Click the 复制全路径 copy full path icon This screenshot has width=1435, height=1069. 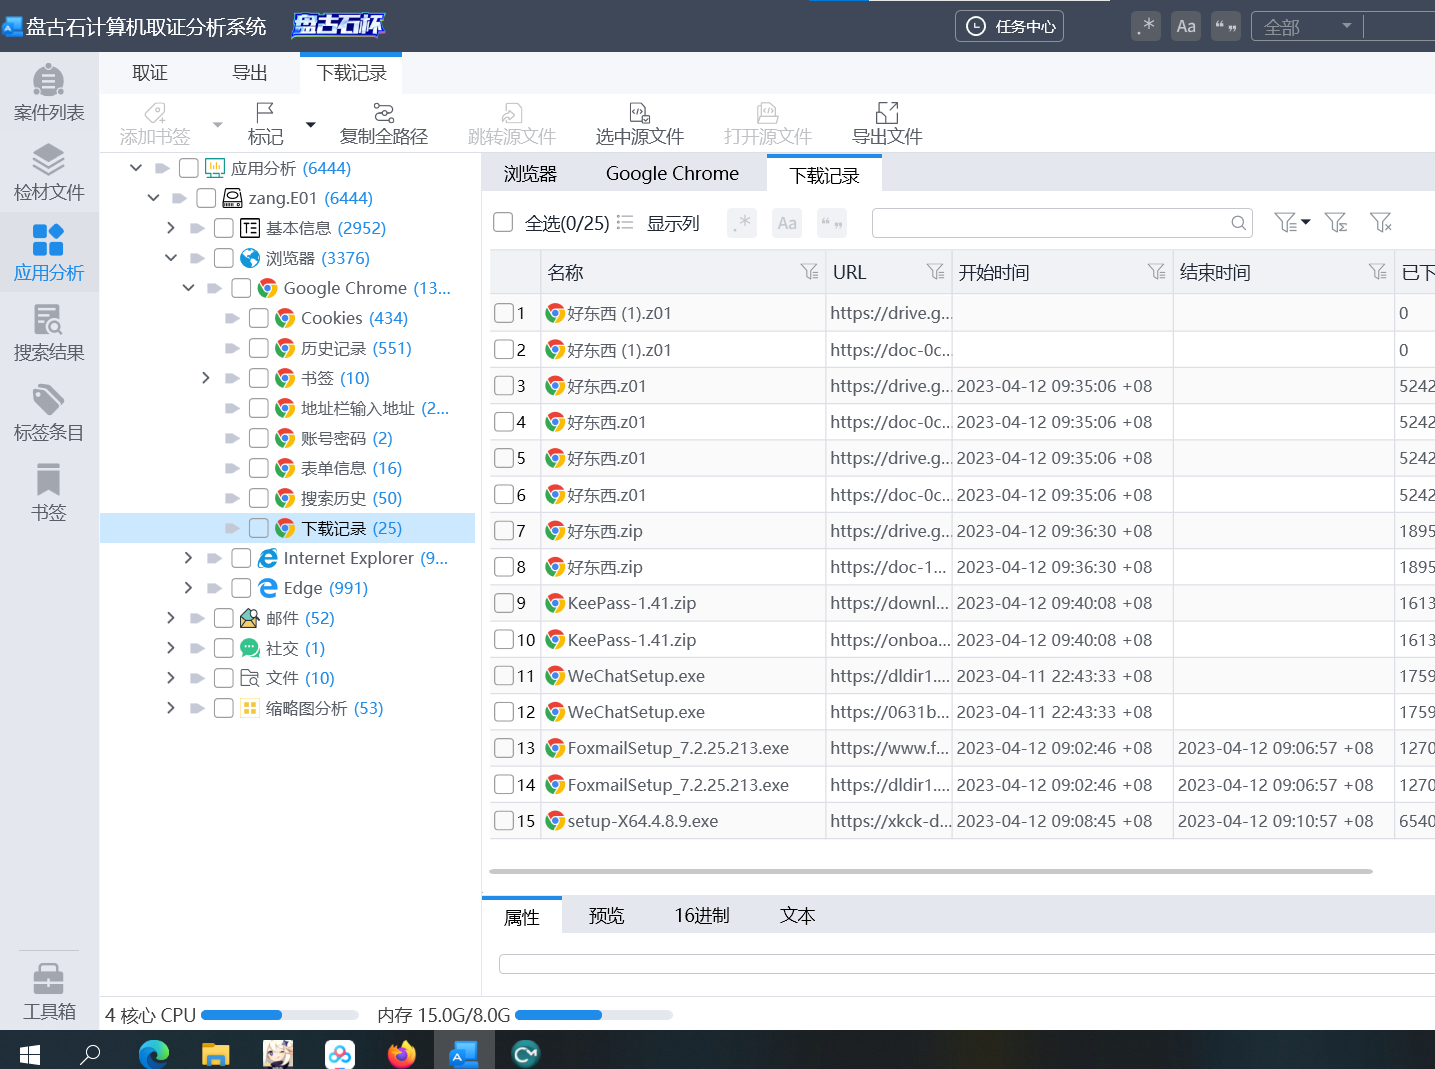(384, 112)
